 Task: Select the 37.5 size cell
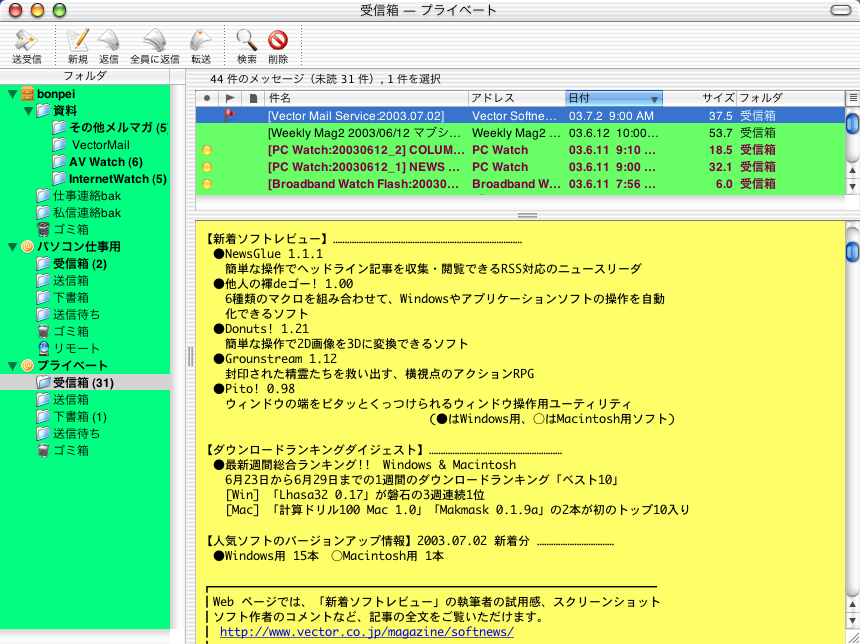click(720, 116)
